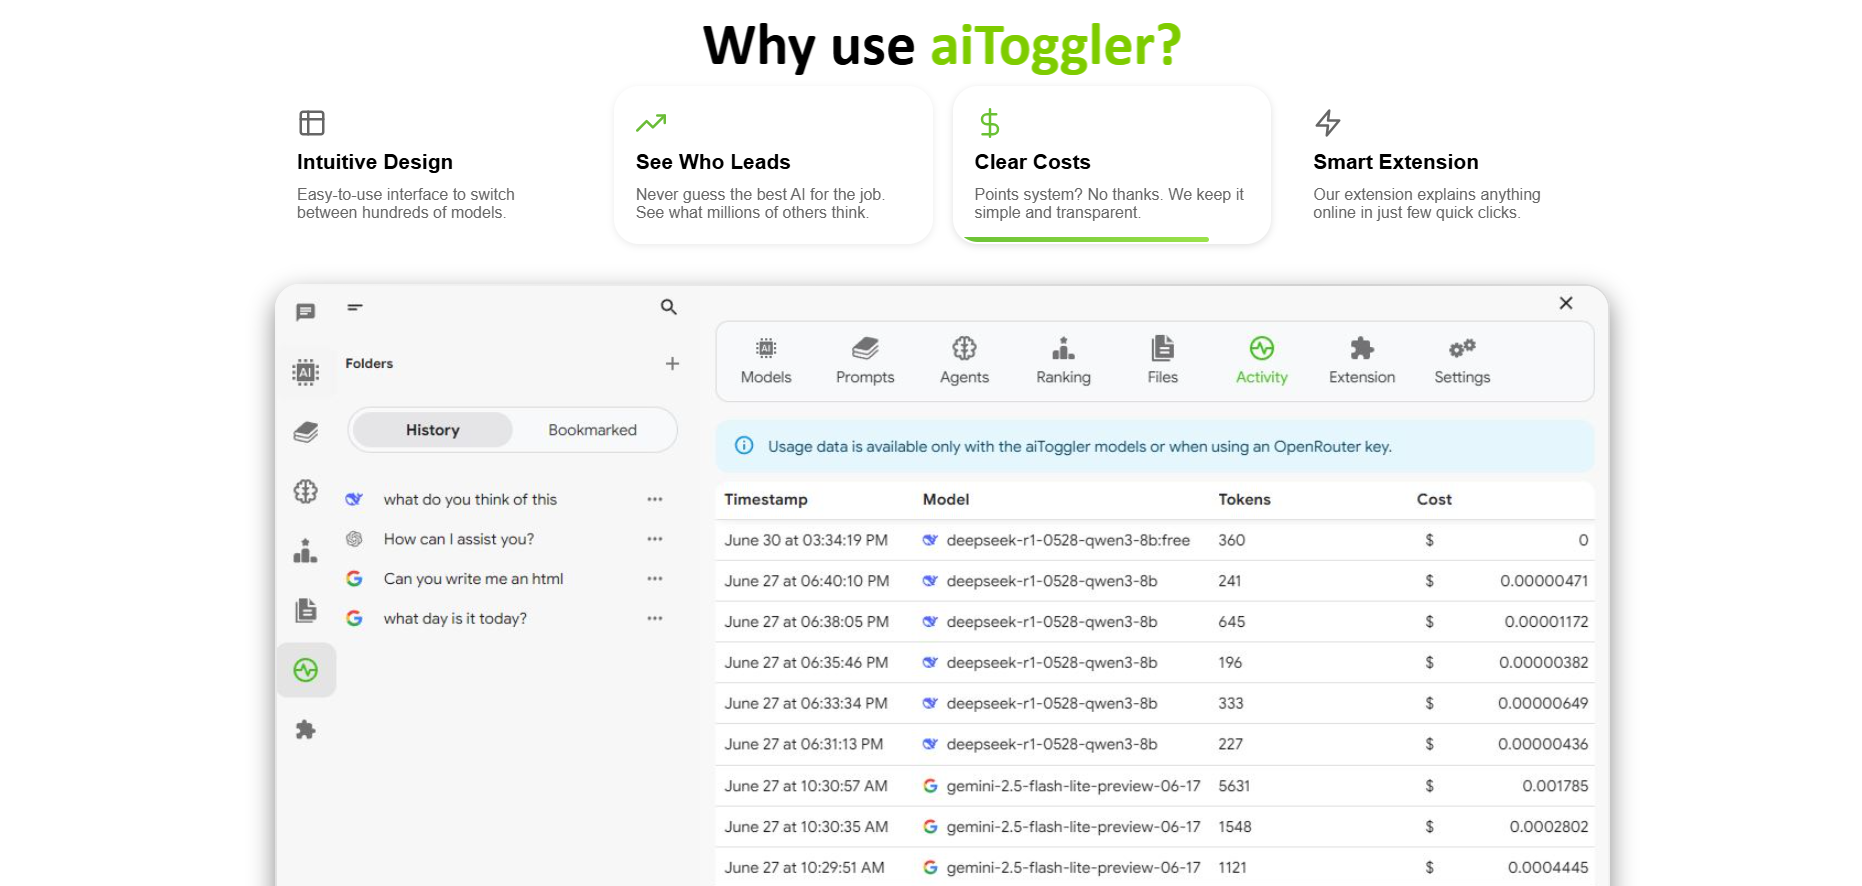The image size is (1862, 886).
Task: Click token count 5631
Action: coord(1234,787)
